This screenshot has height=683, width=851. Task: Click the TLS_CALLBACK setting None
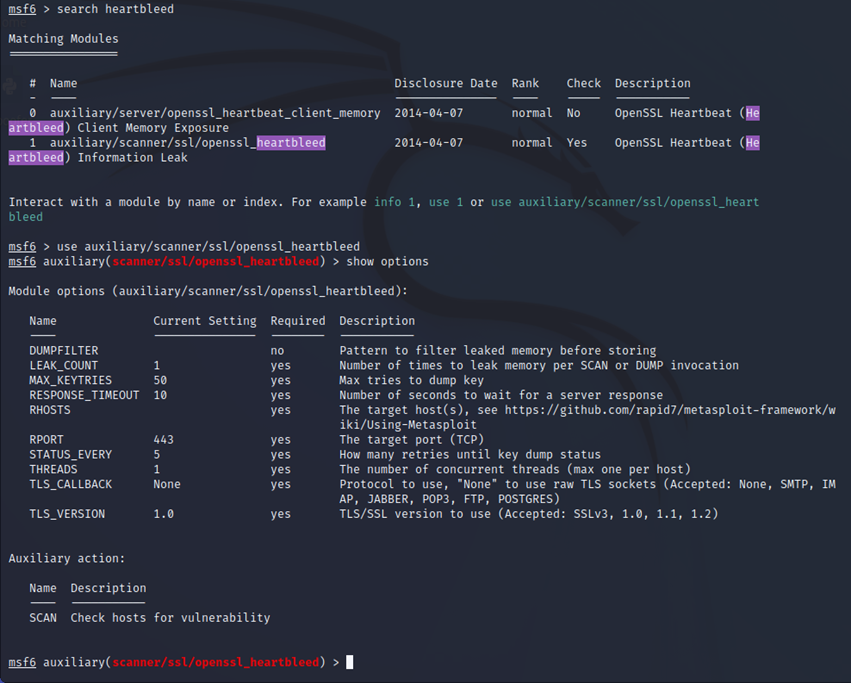click(167, 484)
